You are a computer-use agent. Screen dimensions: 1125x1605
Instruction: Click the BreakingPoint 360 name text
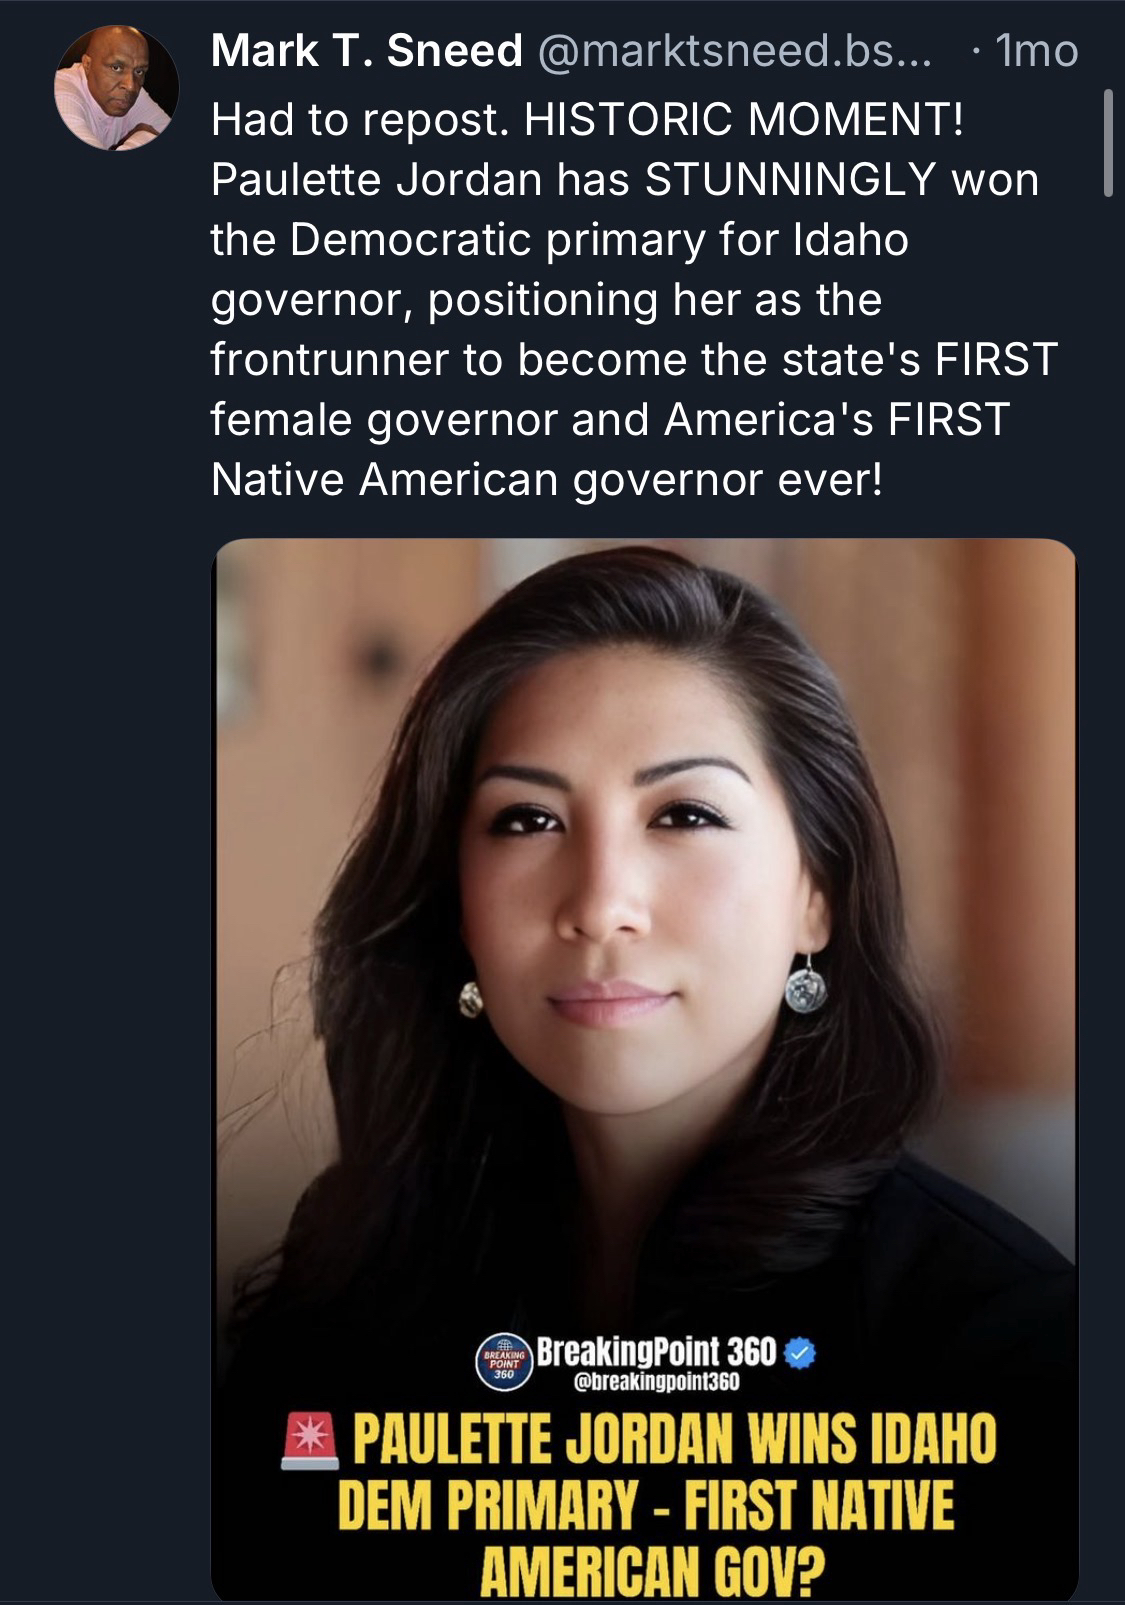click(657, 1352)
